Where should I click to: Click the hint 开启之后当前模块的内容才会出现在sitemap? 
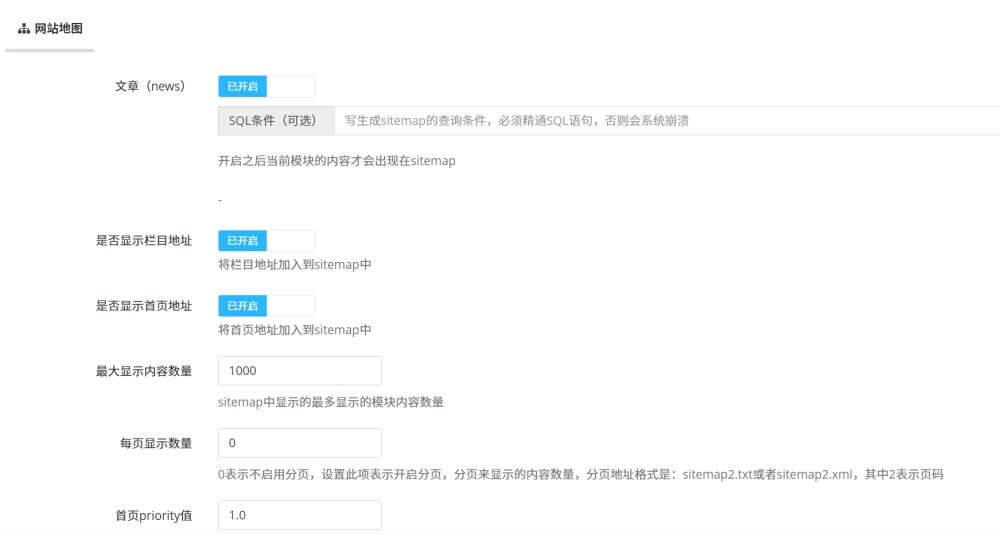[336, 161]
